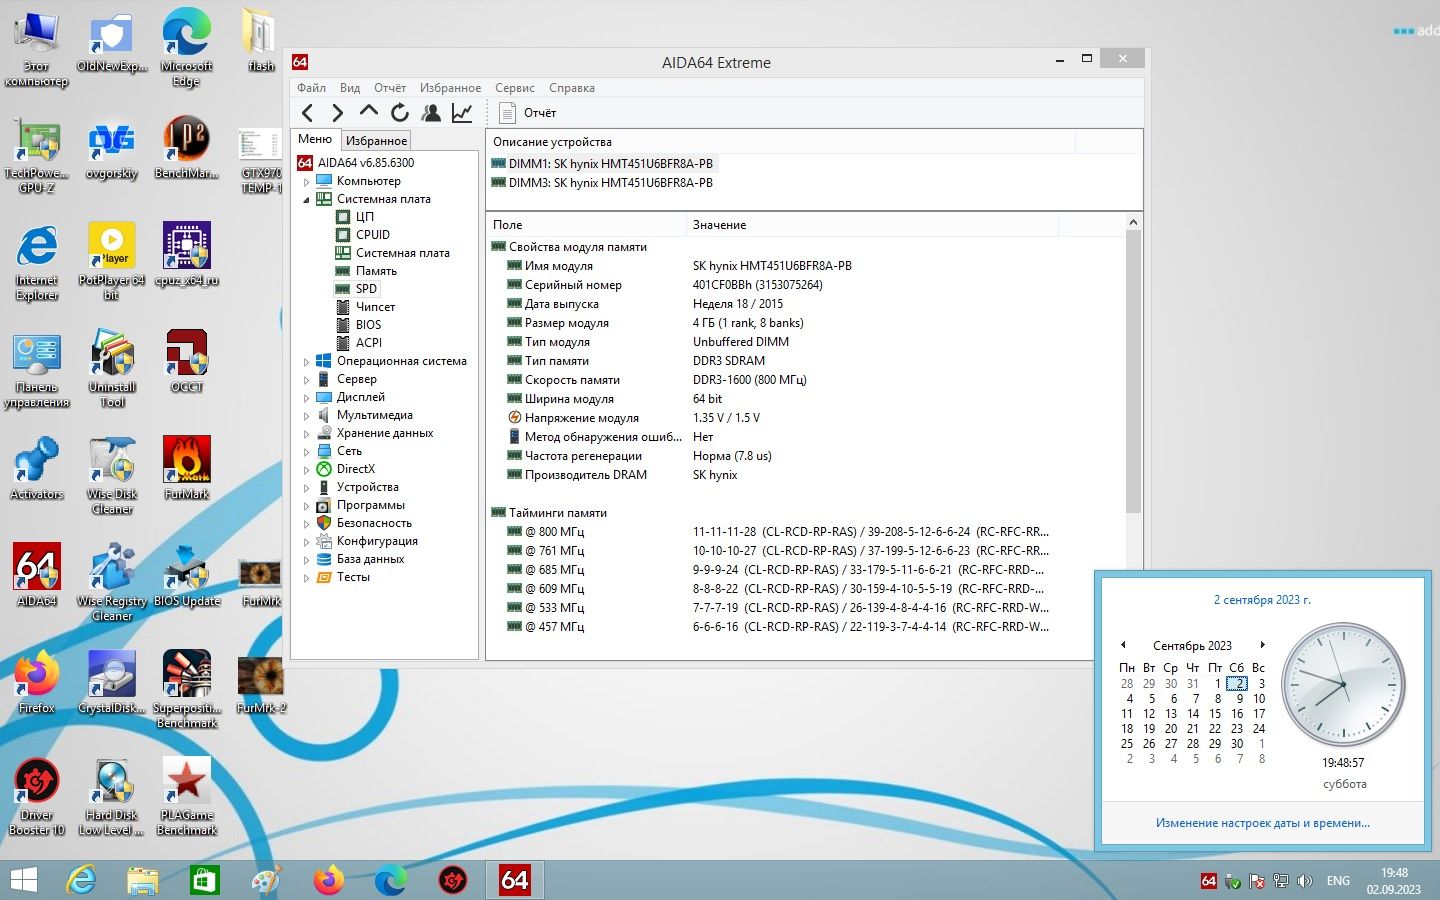Click the Отчёт report toolbar button
This screenshot has height=900, width=1440.
coord(527,113)
